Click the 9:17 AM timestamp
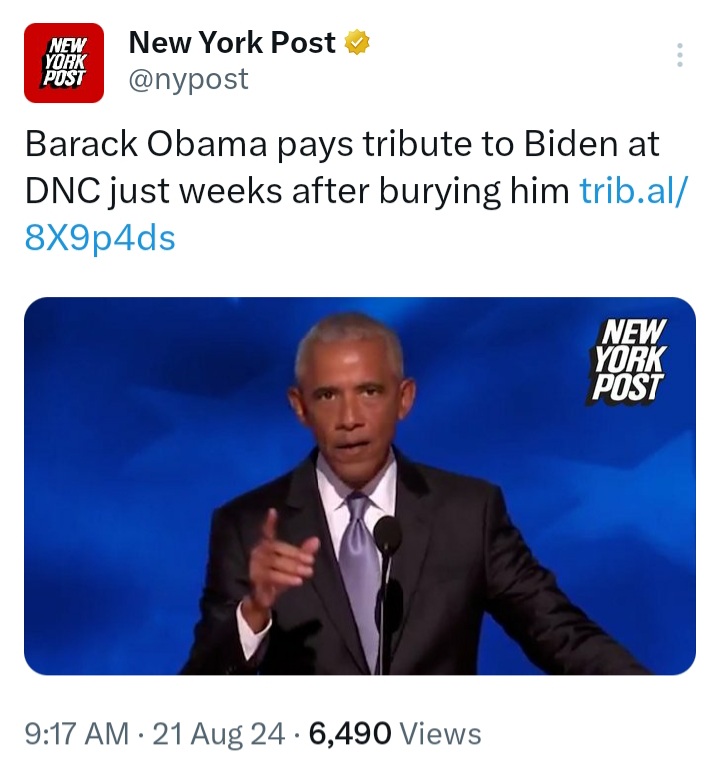This screenshot has height=767, width=720. (77, 734)
